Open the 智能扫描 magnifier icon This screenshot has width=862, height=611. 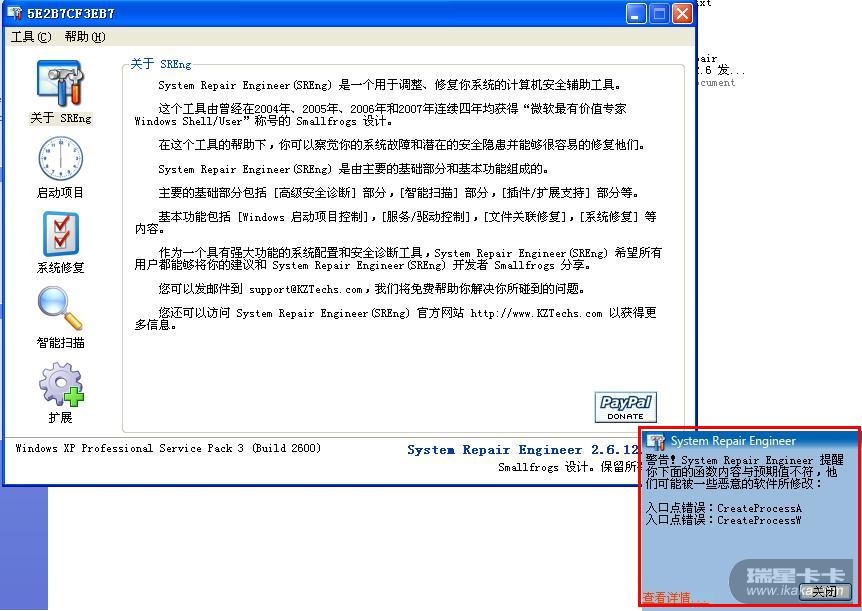(x=60, y=309)
